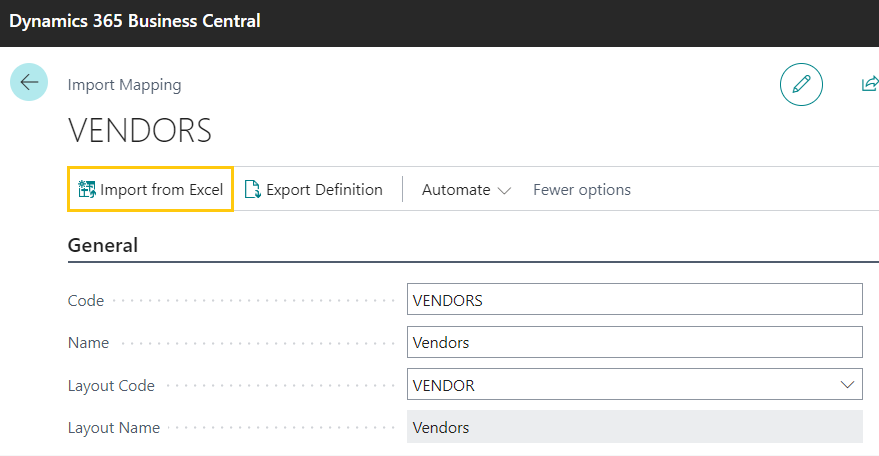Click the Layout Name field
This screenshot has height=456, width=879.
(635, 427)
